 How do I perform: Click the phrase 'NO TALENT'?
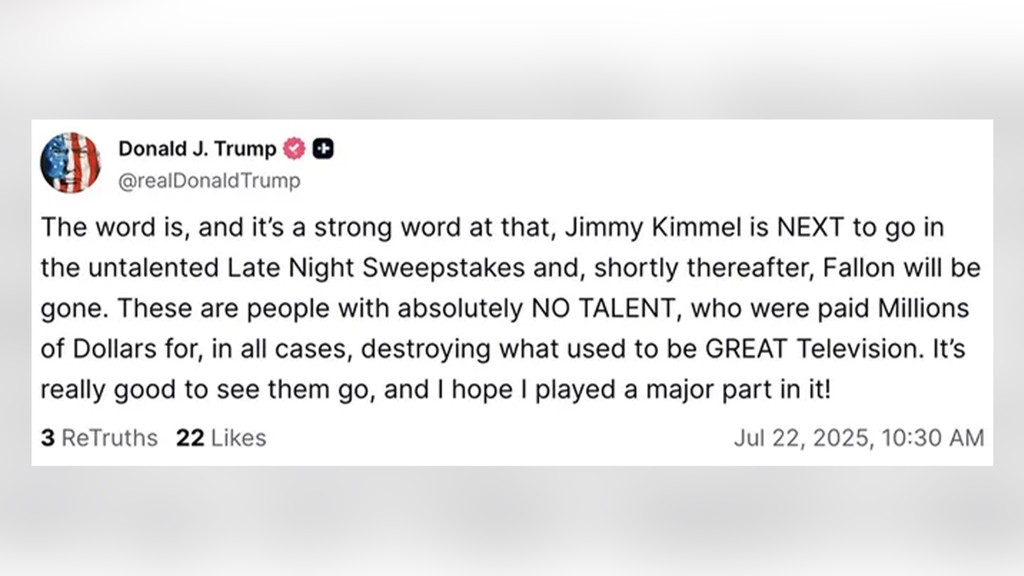click(x=603, y=308)
